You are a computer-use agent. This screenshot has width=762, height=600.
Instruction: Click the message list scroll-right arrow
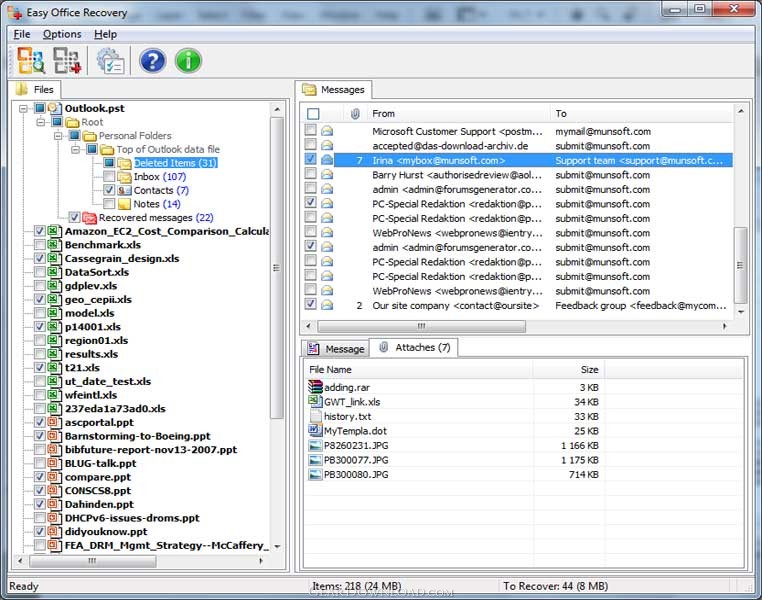pyautogui.click(x=725, y=326)
